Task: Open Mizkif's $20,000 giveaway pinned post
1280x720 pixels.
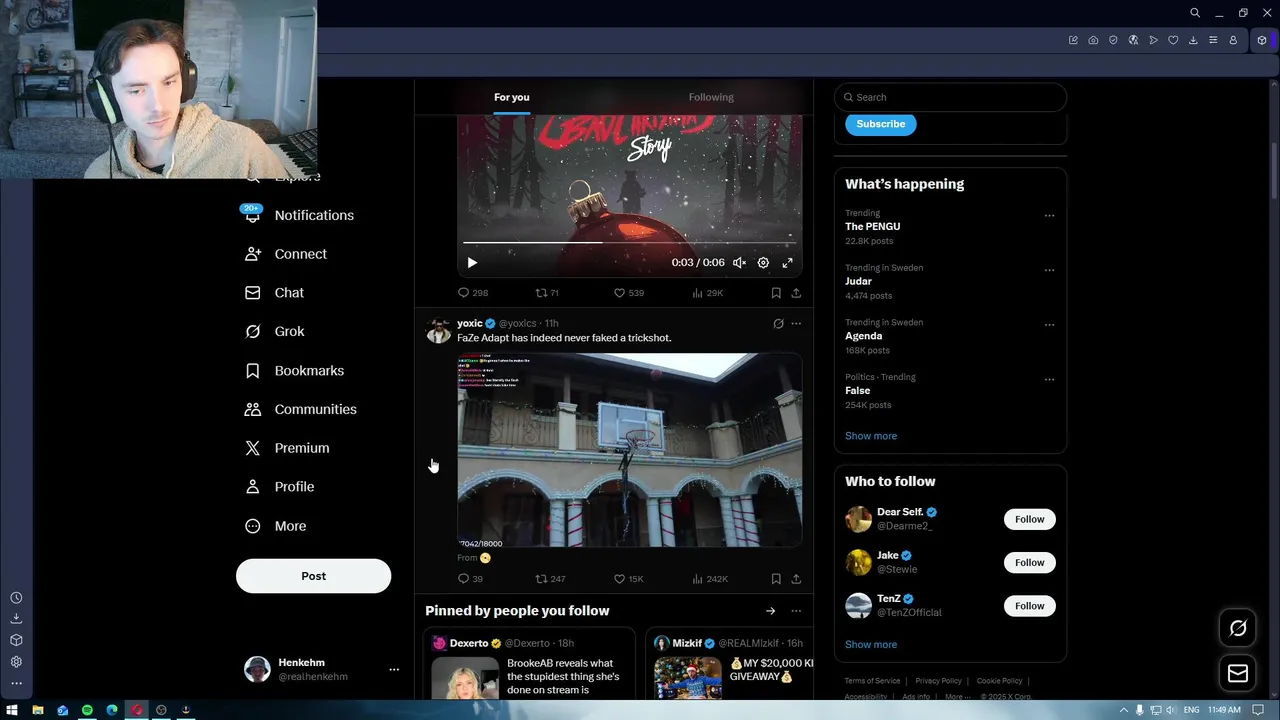Action: [730, 664]
